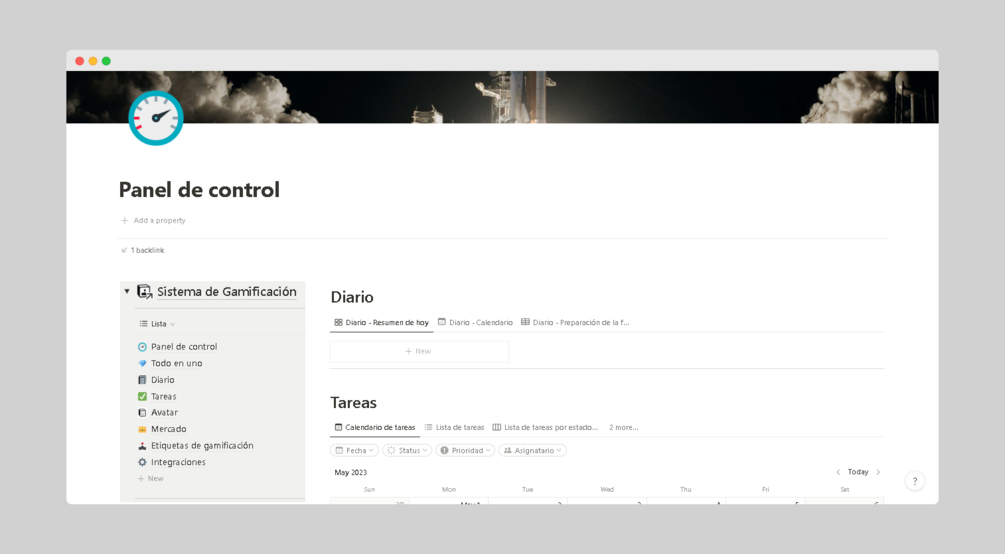Go to previous month with left chevron
Image resolution: width=1005 pixels, height=554 pixels.
[x=838, y=472]
